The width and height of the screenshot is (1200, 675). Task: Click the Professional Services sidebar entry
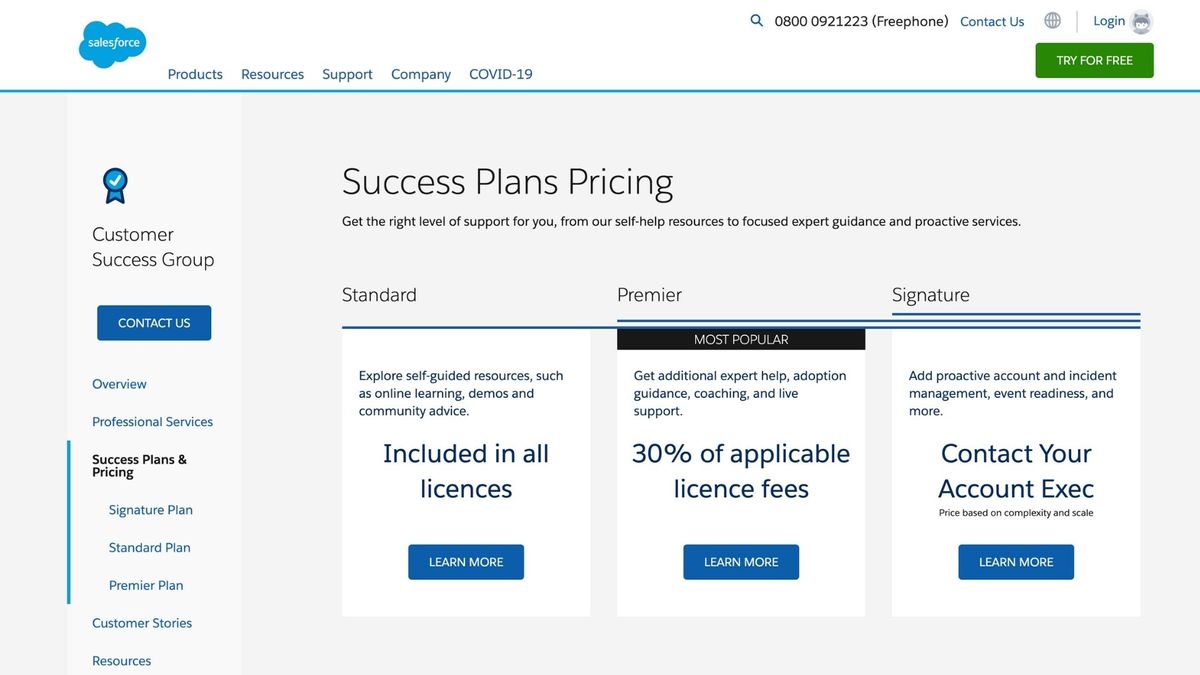coord(152,421)
